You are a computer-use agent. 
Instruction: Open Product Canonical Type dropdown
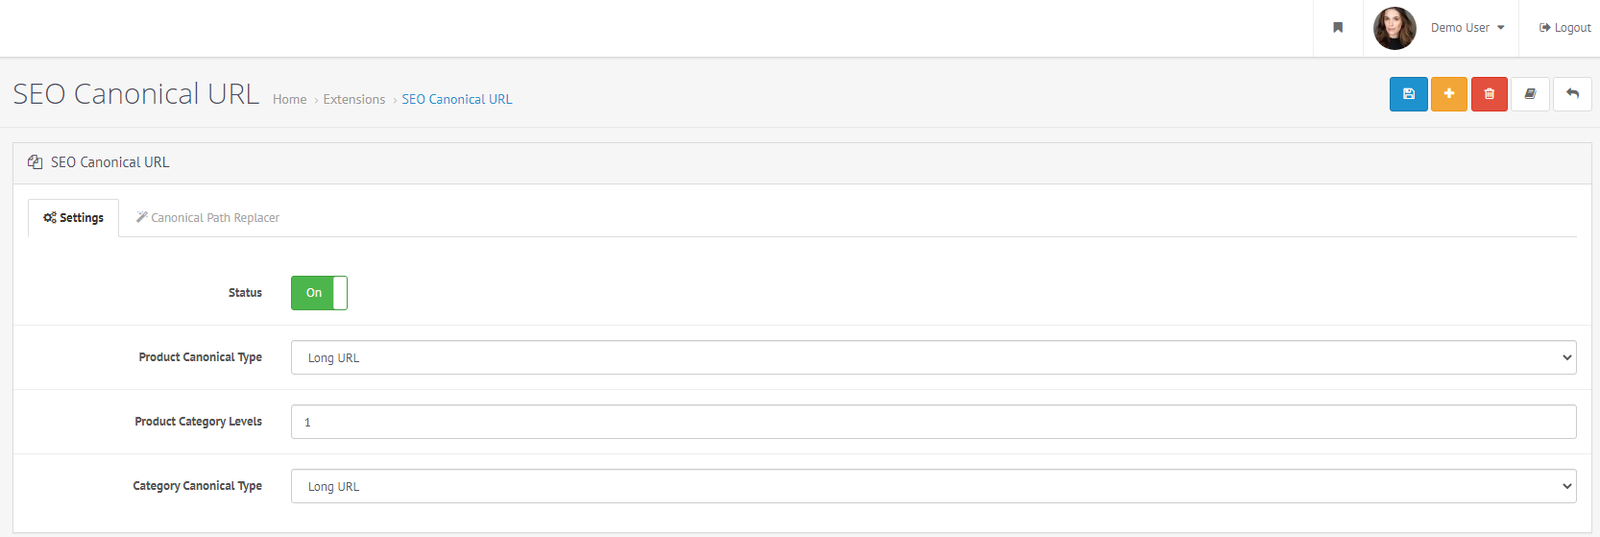click(933, 358)
